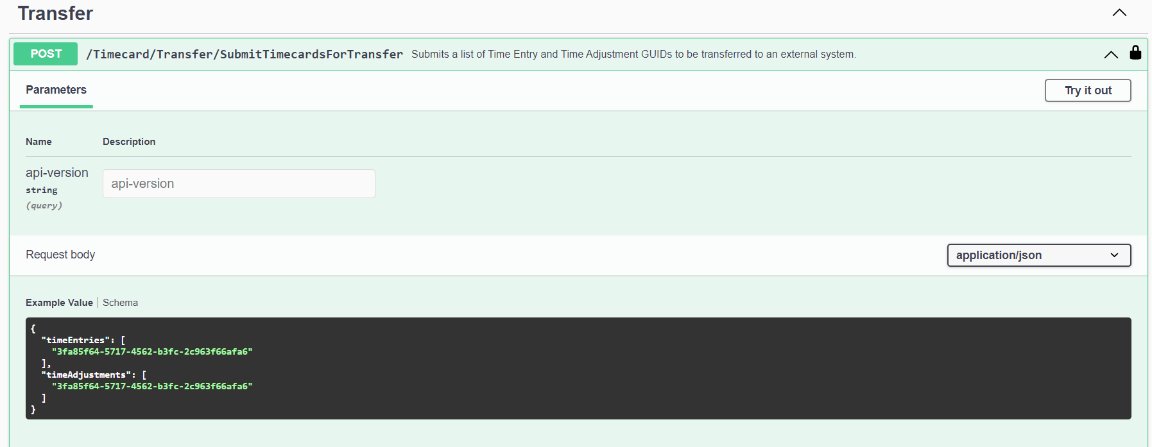Click the Request body label
Image resolution: width=1152 pixels, height=447 pixels.
pos(60,254)
